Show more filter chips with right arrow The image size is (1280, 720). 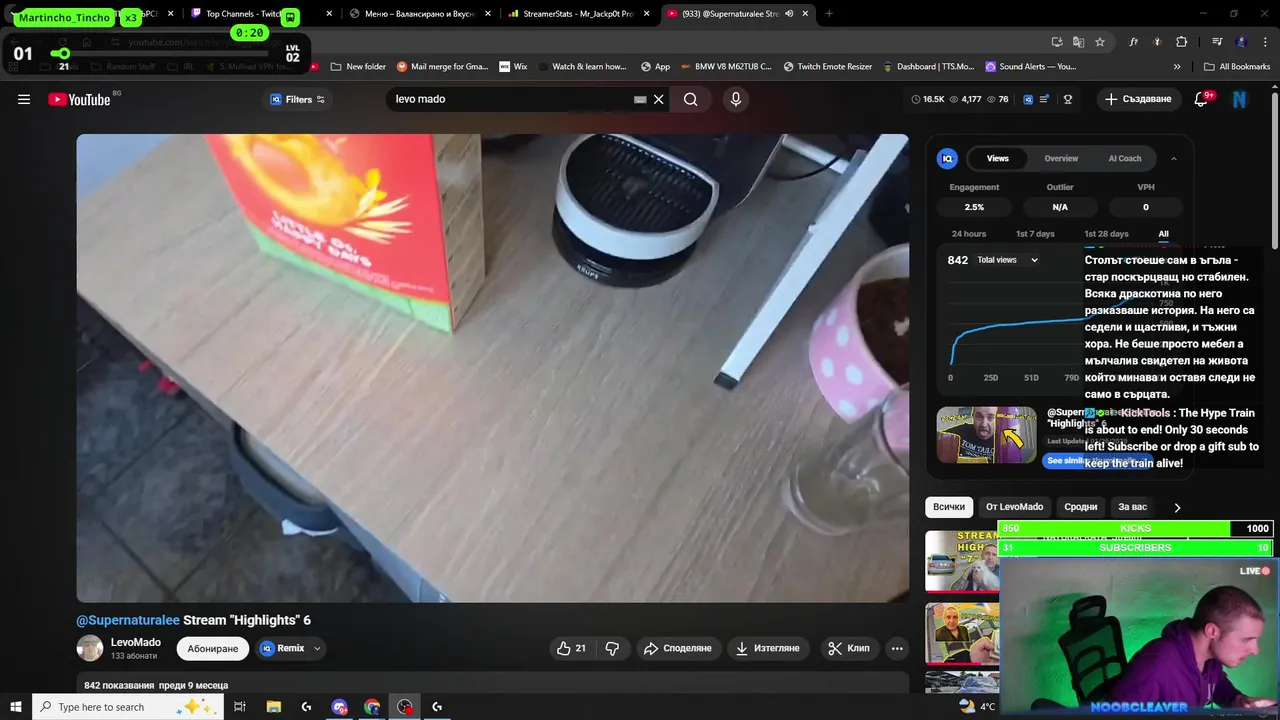coord(1177,507)
